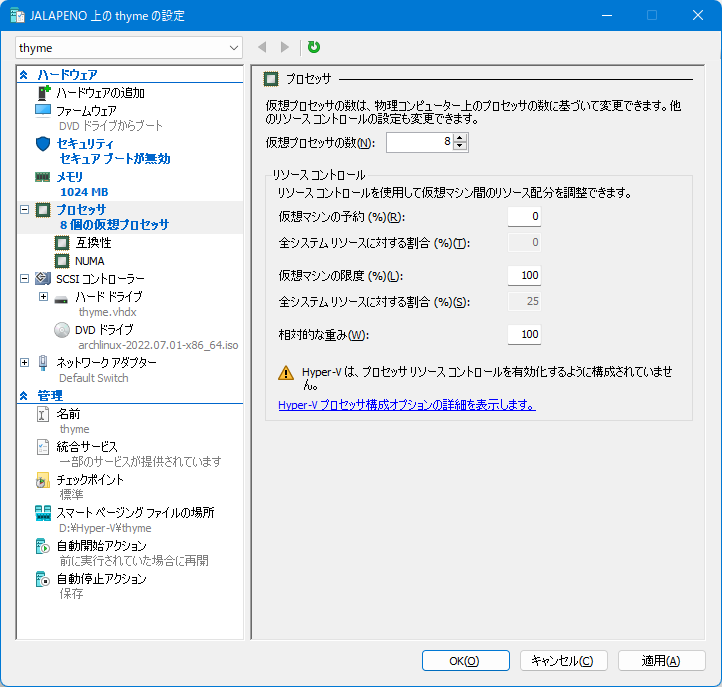Click the セキュリティ shield icon
Image resolution: width=722 pixels, height=687 pixels.
click(43, 144)
